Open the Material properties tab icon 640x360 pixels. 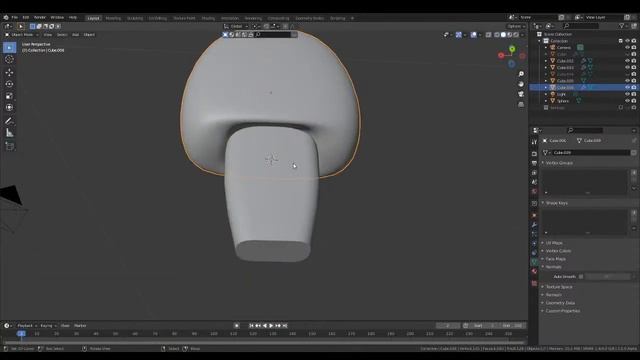click(x=534, y=271)
